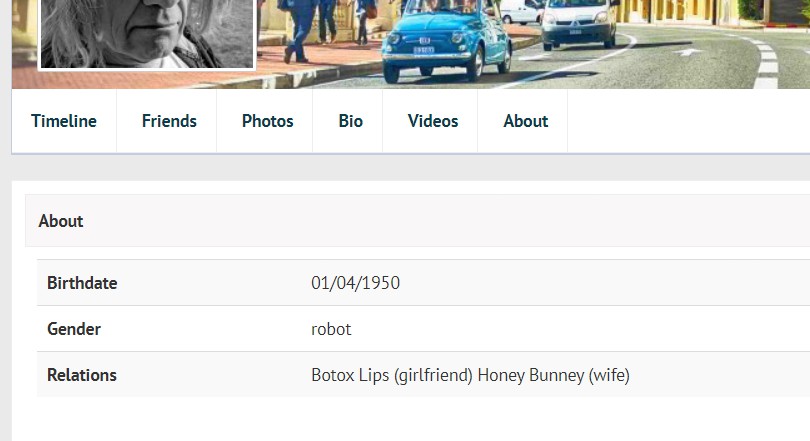Click the About tab in profile navigation
The image size is (810, 441).
pos(525,121)
